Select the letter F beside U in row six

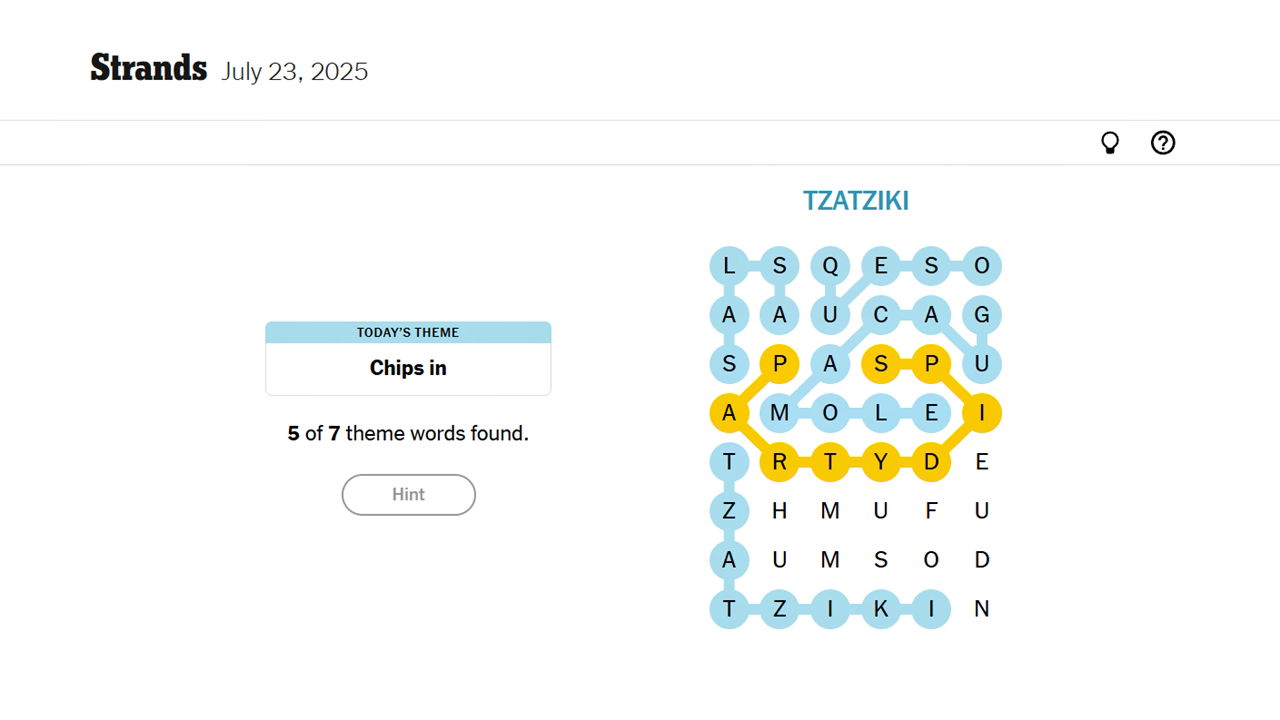(931, 511)
